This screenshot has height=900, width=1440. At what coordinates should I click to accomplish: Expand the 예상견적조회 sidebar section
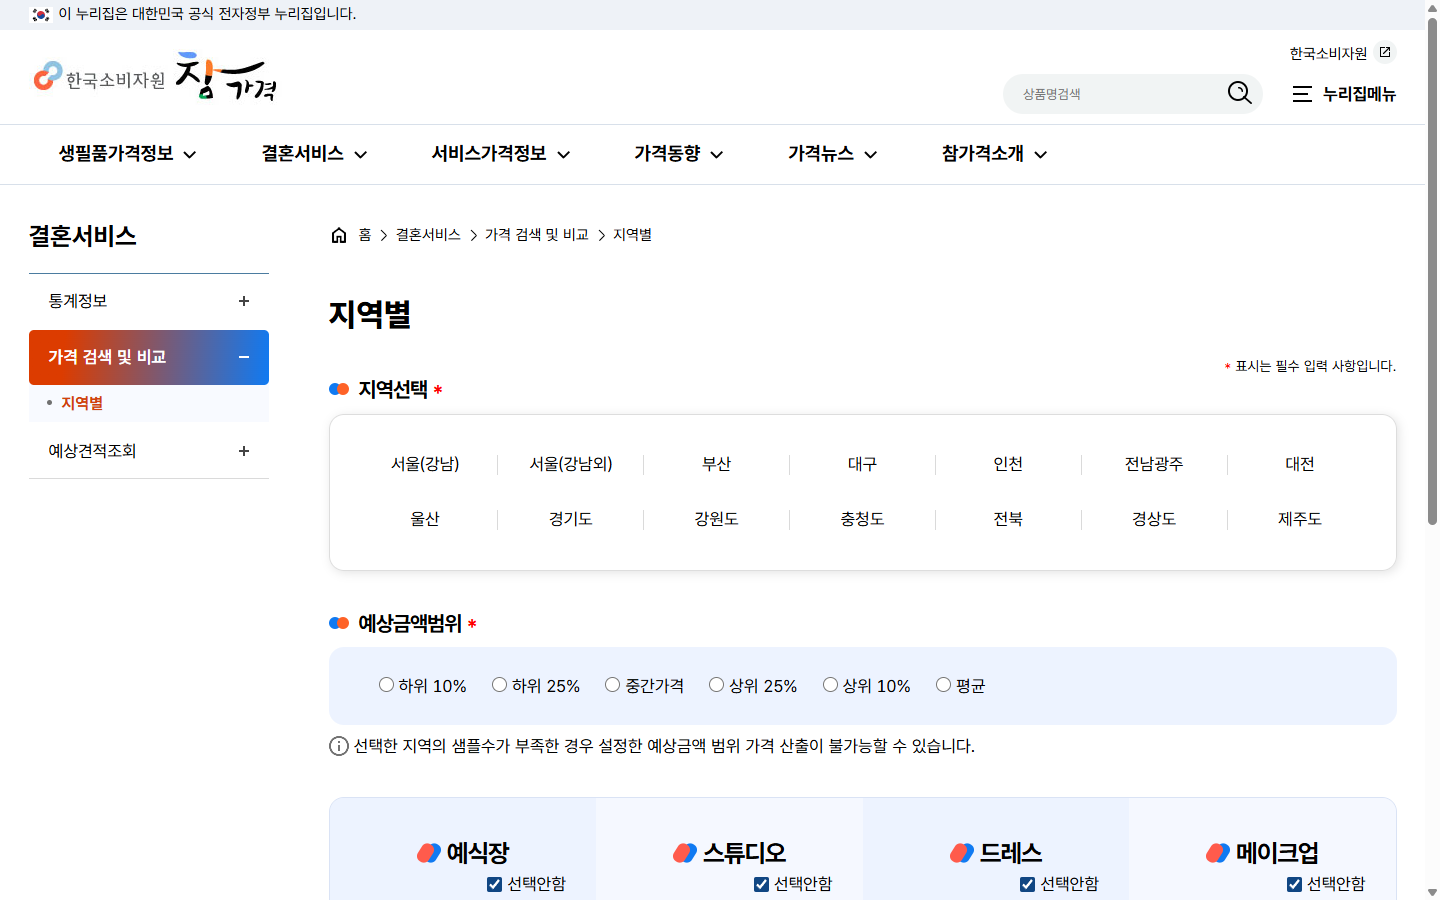(149, 451)
